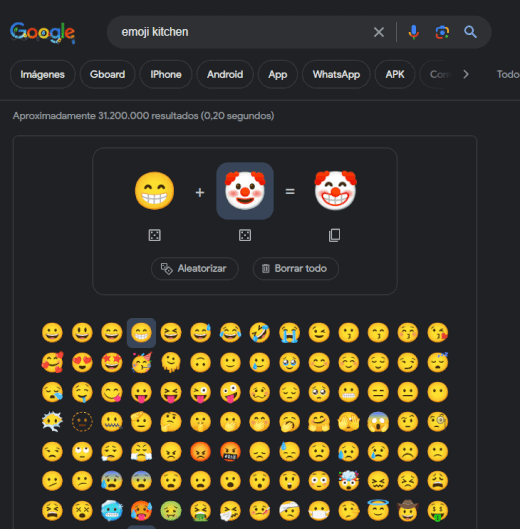The height and width of the screenshot is (529, 520).
Task: Clear the search box with the X
Action: coord(379,32)
